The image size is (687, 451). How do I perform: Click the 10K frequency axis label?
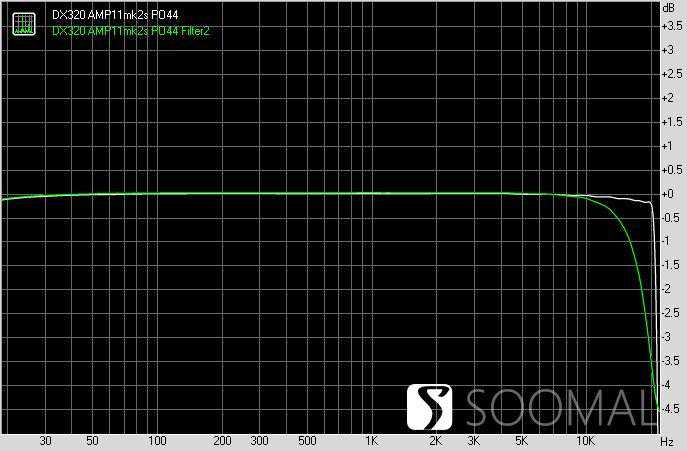585,441
